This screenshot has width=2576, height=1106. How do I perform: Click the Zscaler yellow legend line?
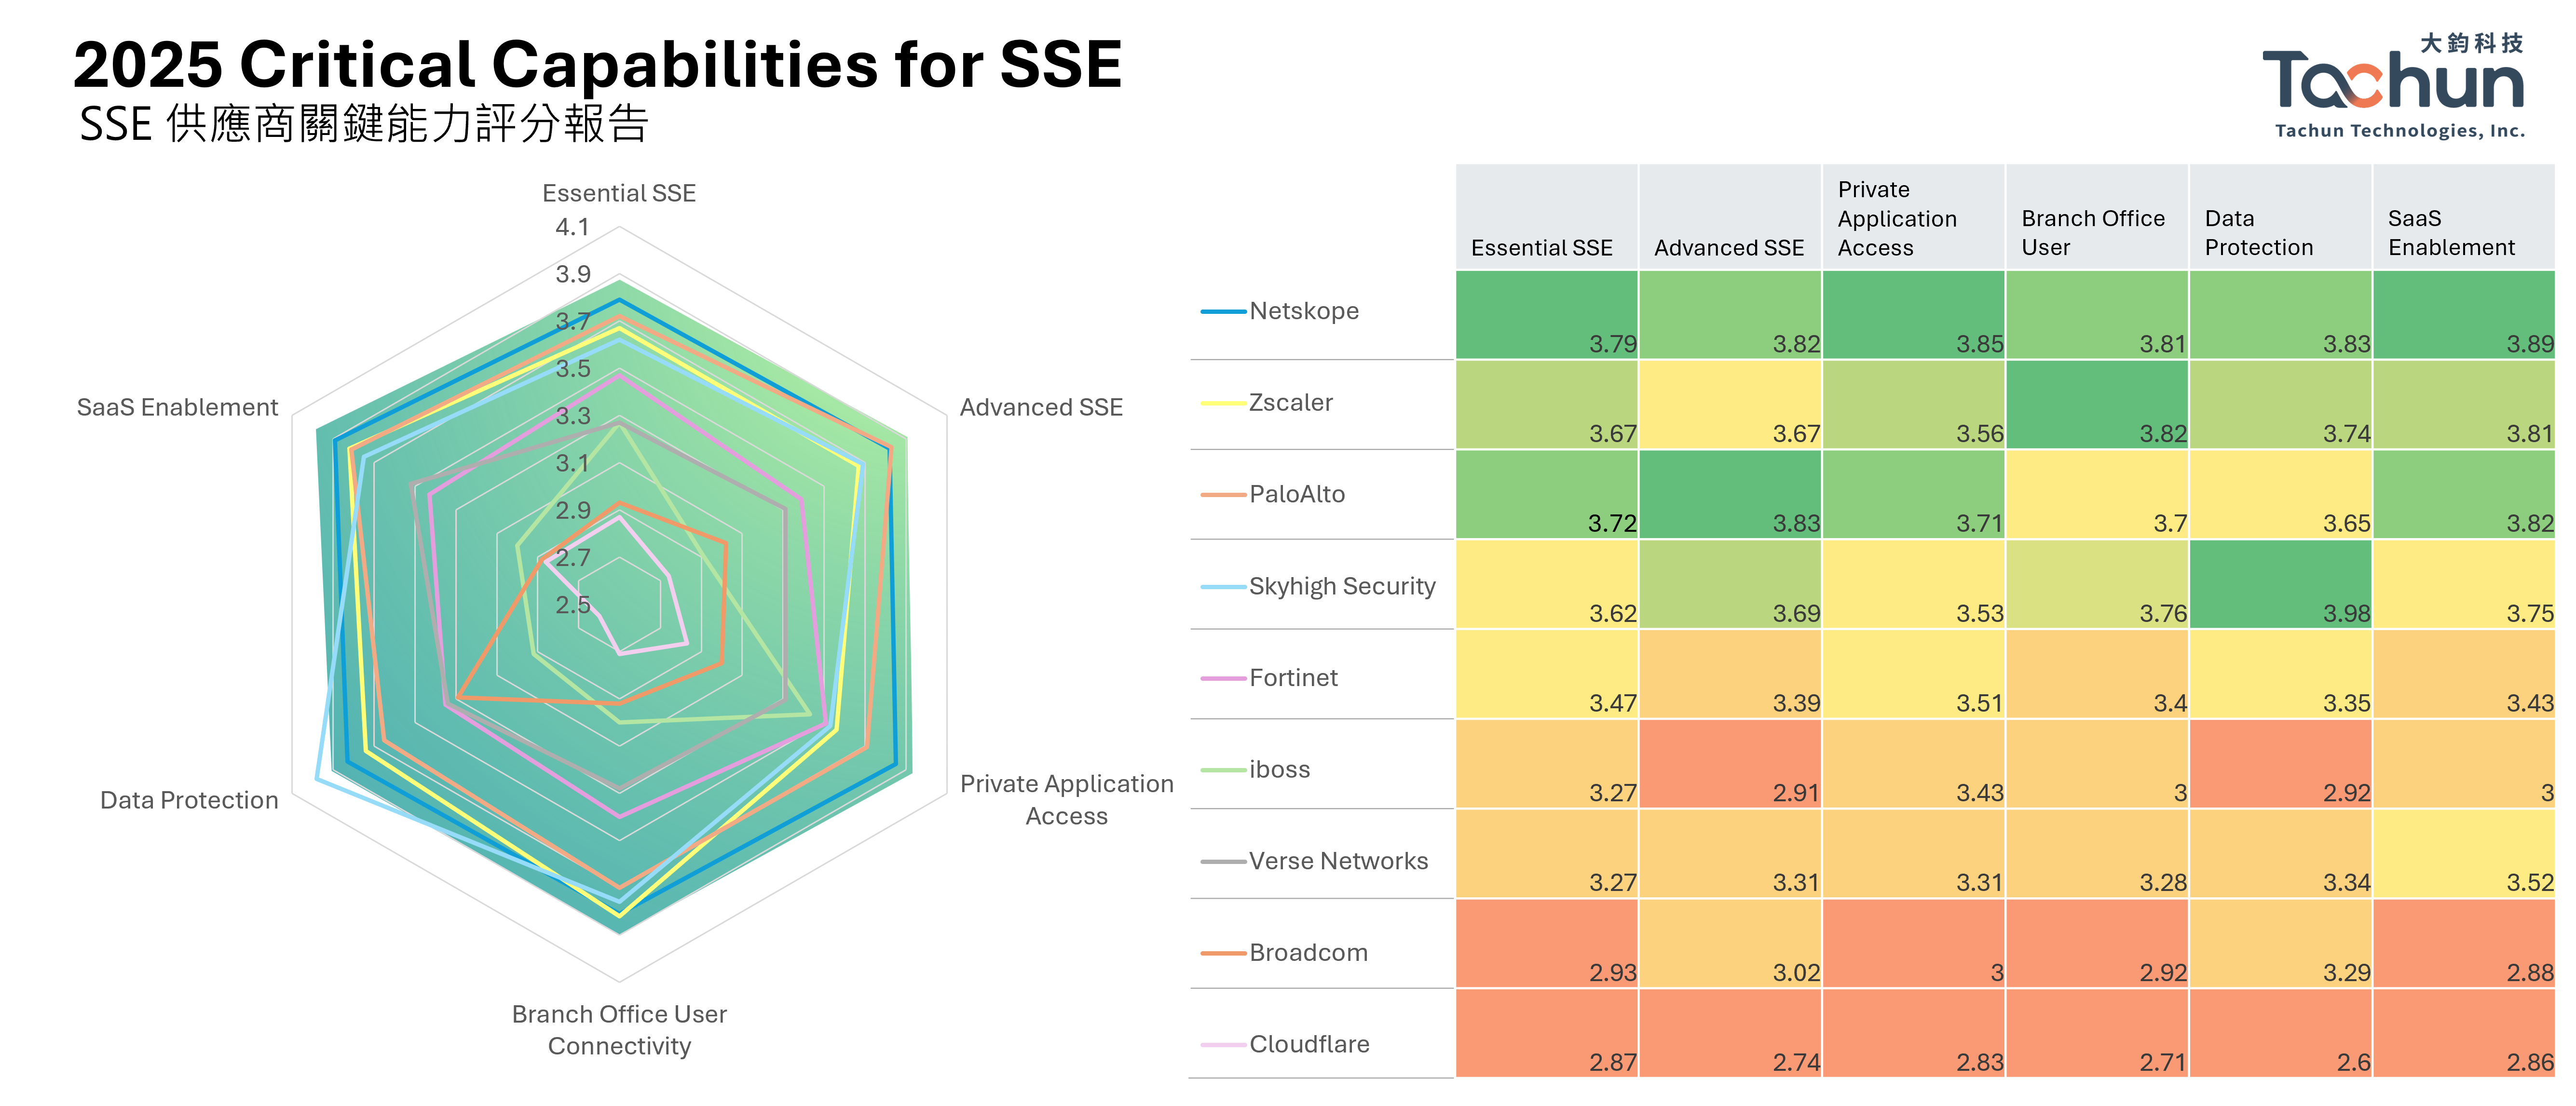coord(1223,403)
